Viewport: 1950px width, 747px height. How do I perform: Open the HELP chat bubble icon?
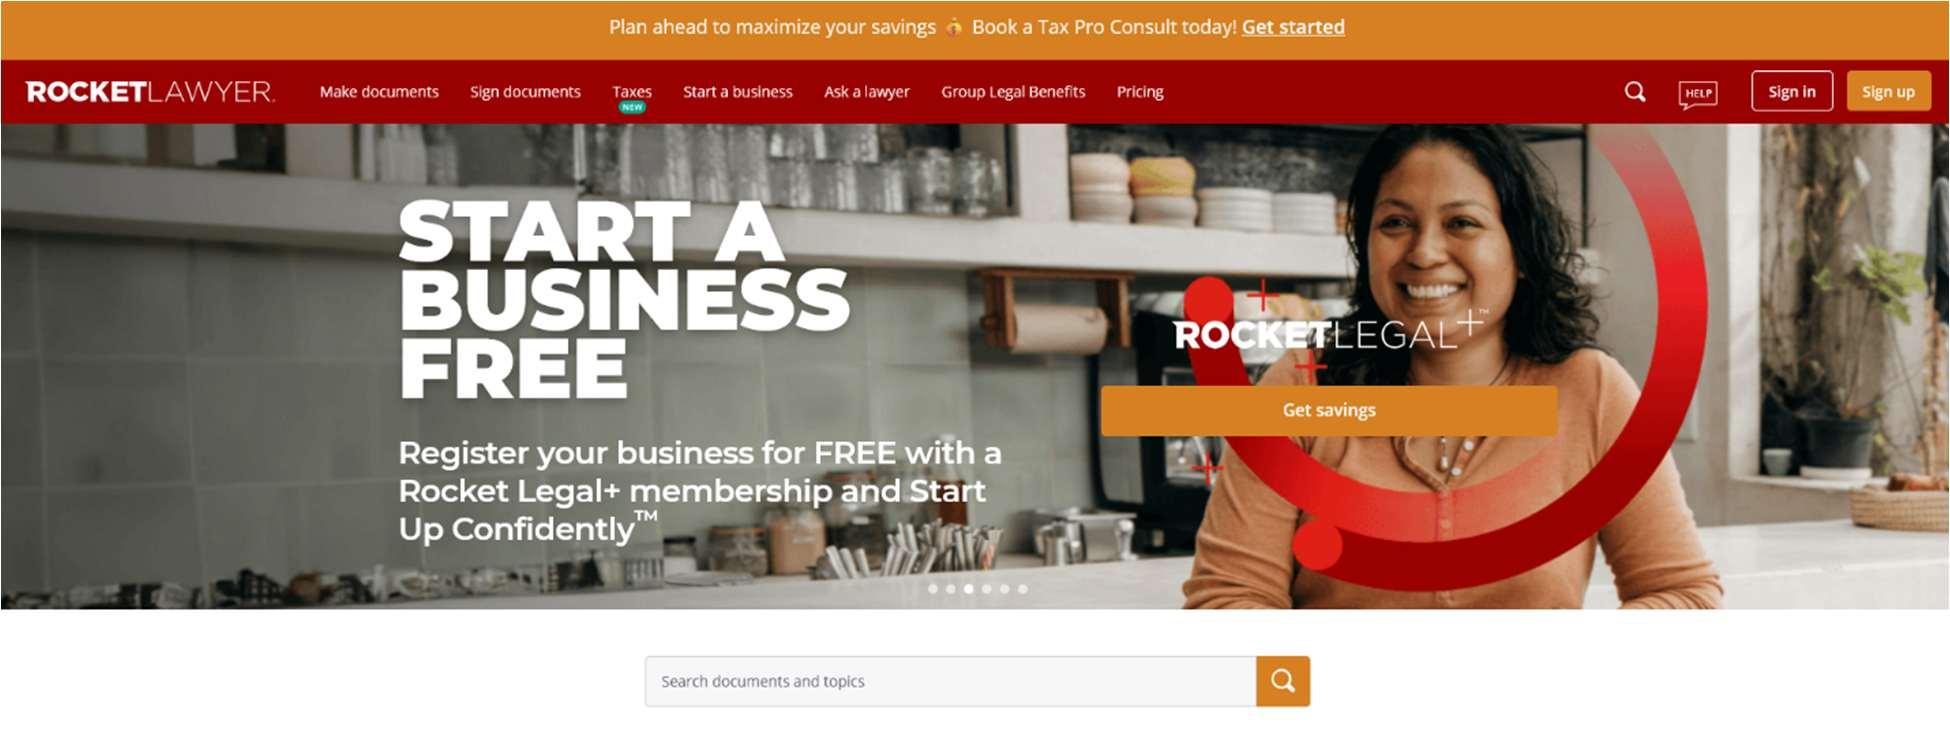1698,94
